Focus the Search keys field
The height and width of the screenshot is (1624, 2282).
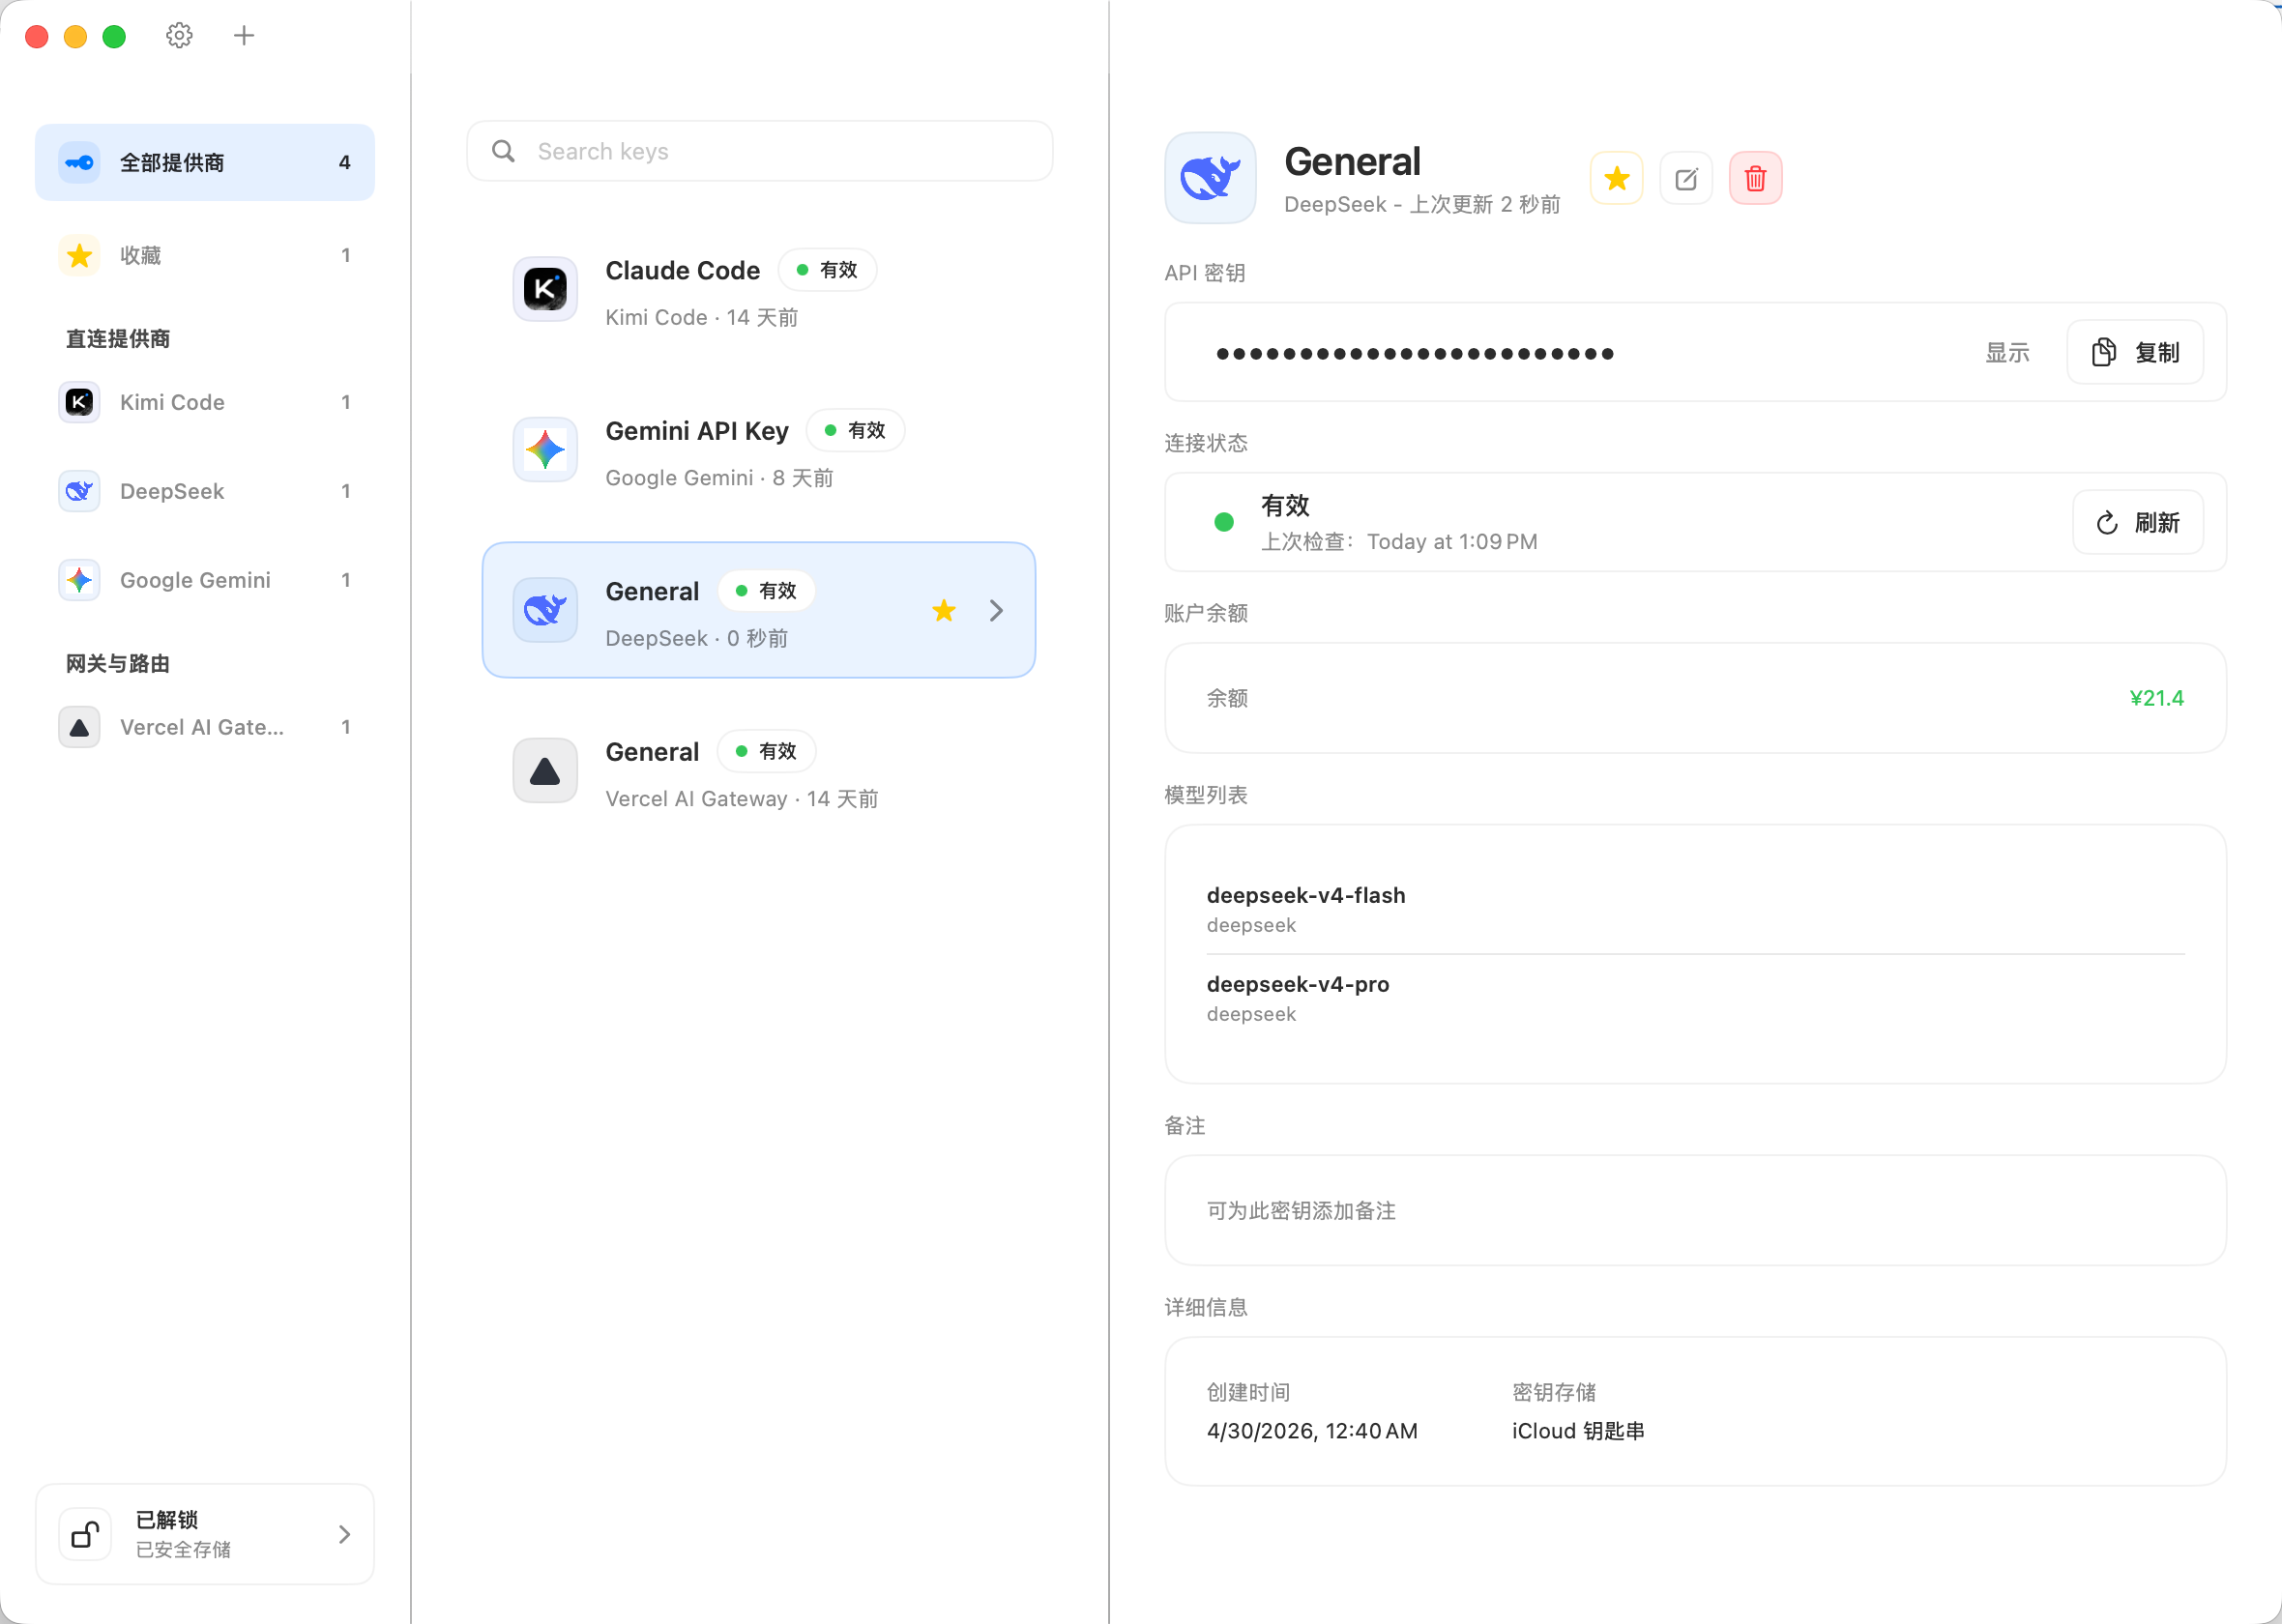point(759,151)
